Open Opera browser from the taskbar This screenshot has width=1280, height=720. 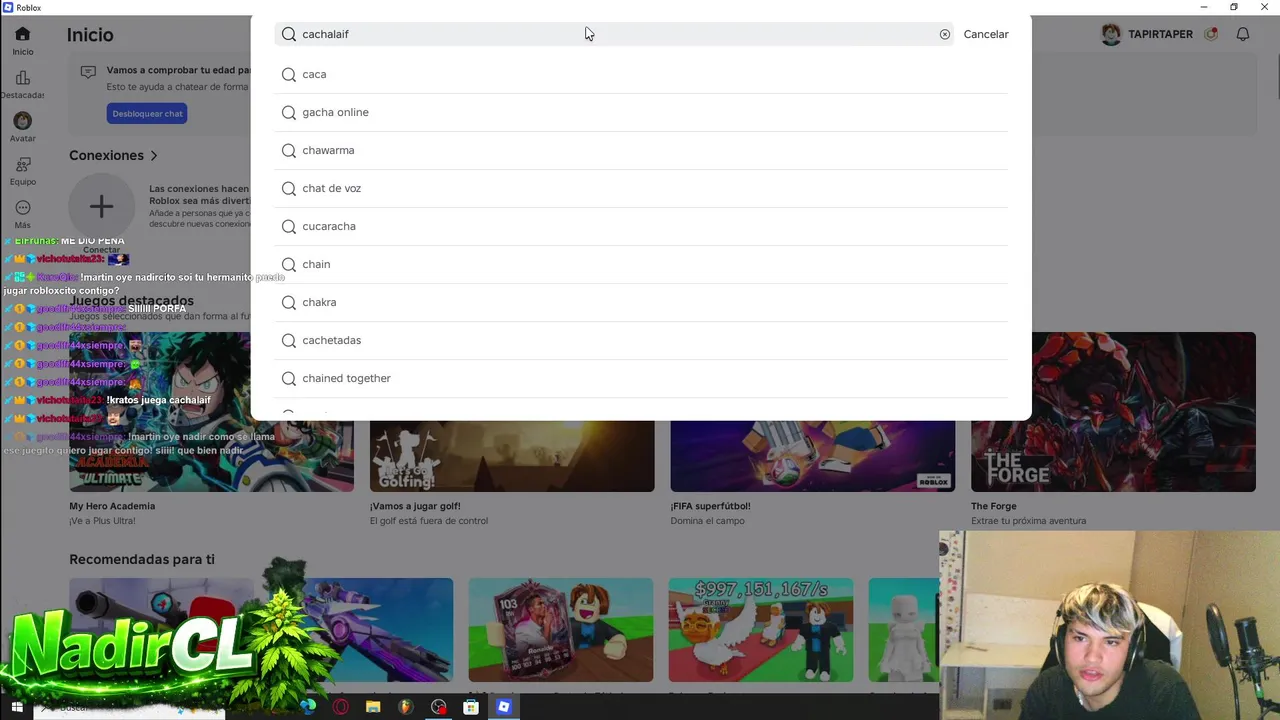pos(341,707)
